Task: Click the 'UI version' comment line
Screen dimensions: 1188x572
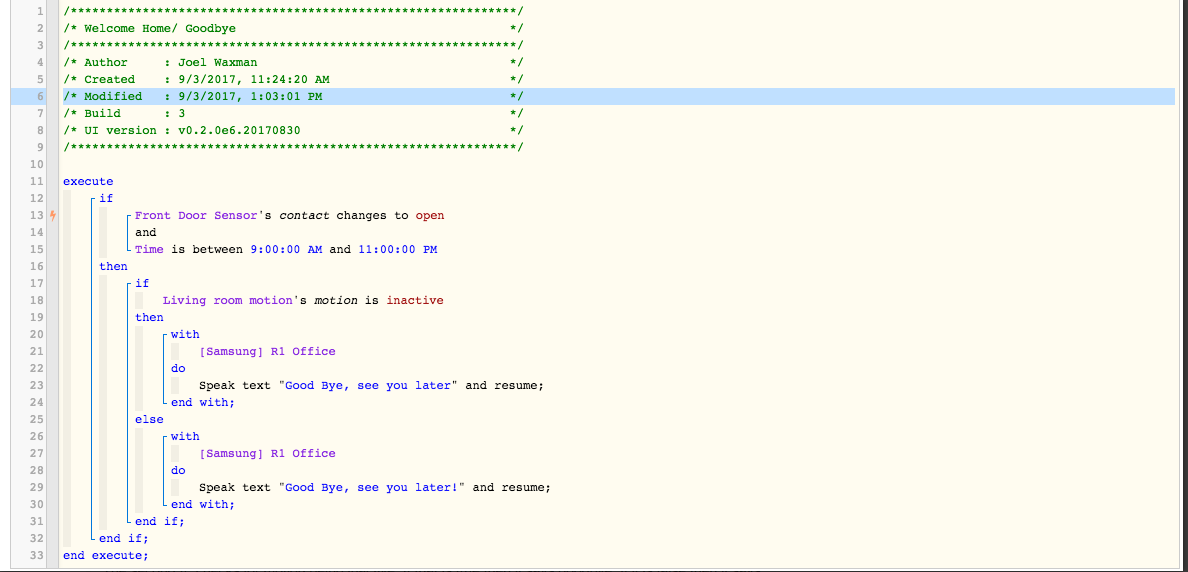Action: pos(294,130)
